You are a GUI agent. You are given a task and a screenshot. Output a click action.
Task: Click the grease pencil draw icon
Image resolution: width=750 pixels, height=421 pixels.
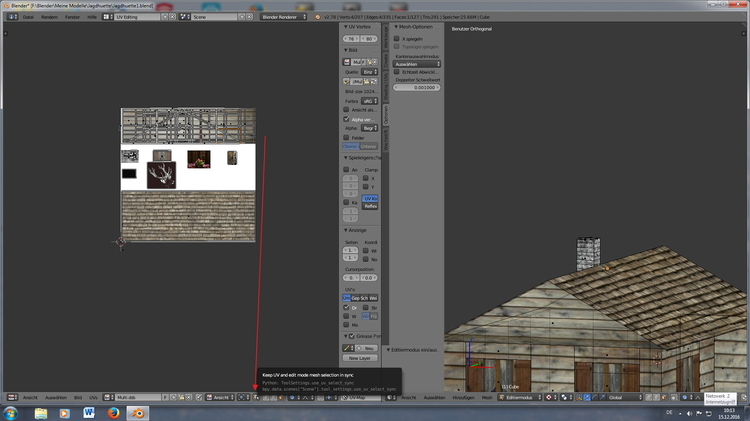pos(346,348)
